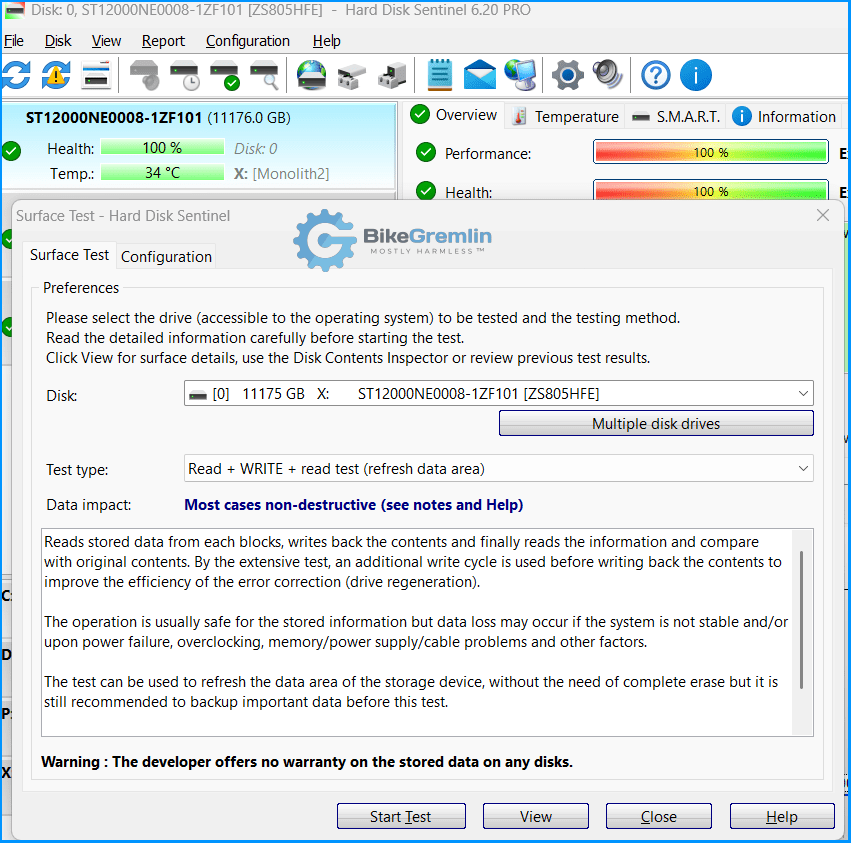
Task: Switch to the Temperature tab
Action: coord(564,116)
